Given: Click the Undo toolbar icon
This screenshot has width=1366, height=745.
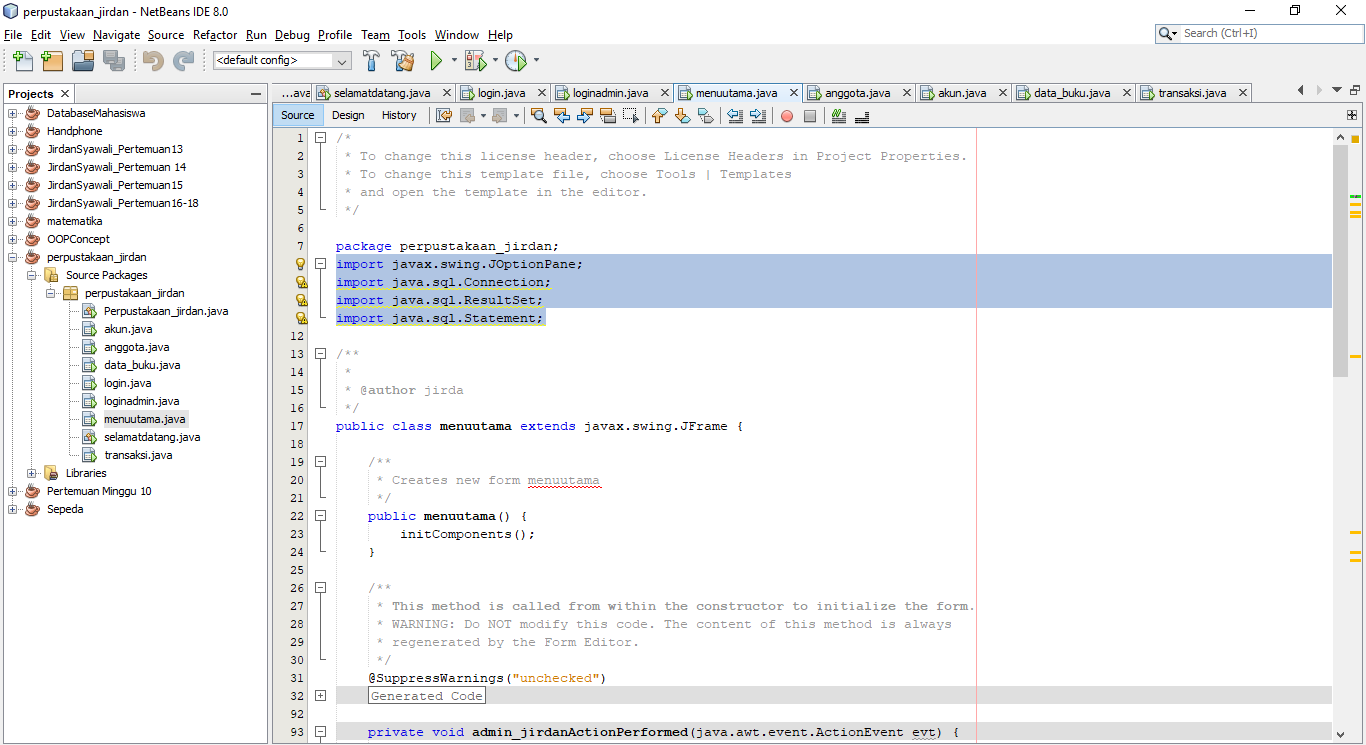Looking at the screenshot, I should 152,60.
